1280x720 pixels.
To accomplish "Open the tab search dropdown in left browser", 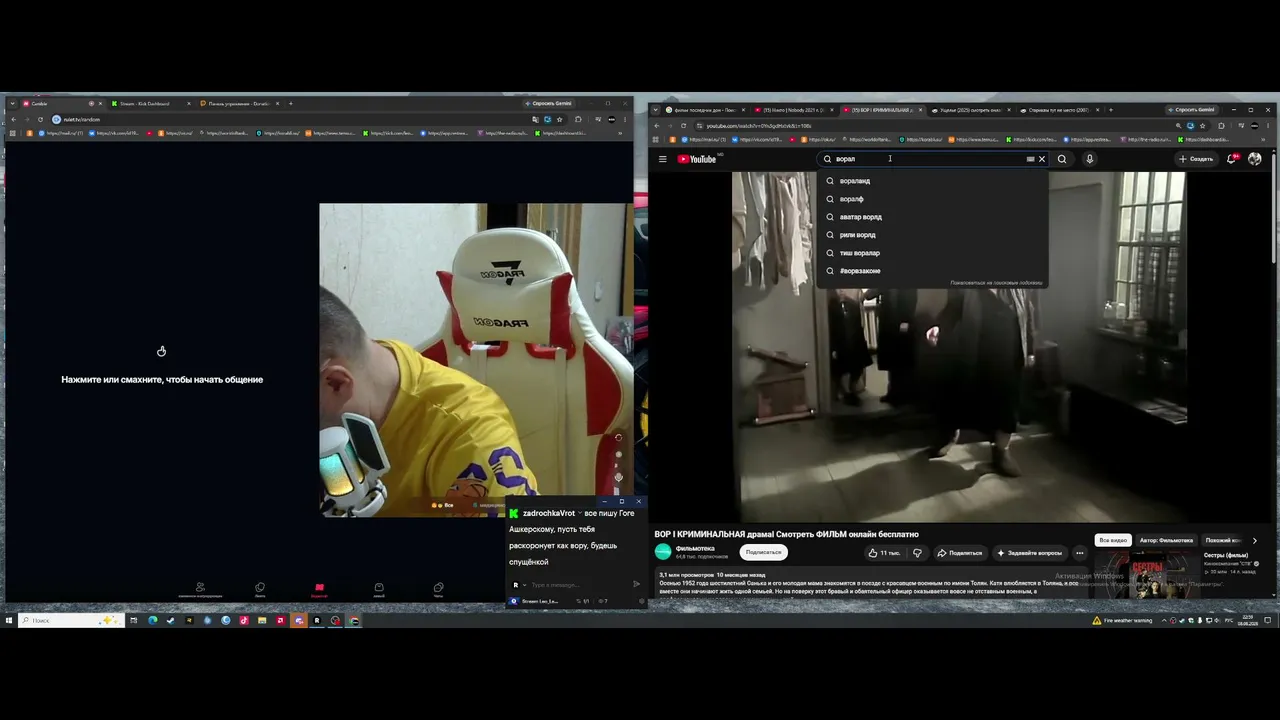I will tap(12, 104).
